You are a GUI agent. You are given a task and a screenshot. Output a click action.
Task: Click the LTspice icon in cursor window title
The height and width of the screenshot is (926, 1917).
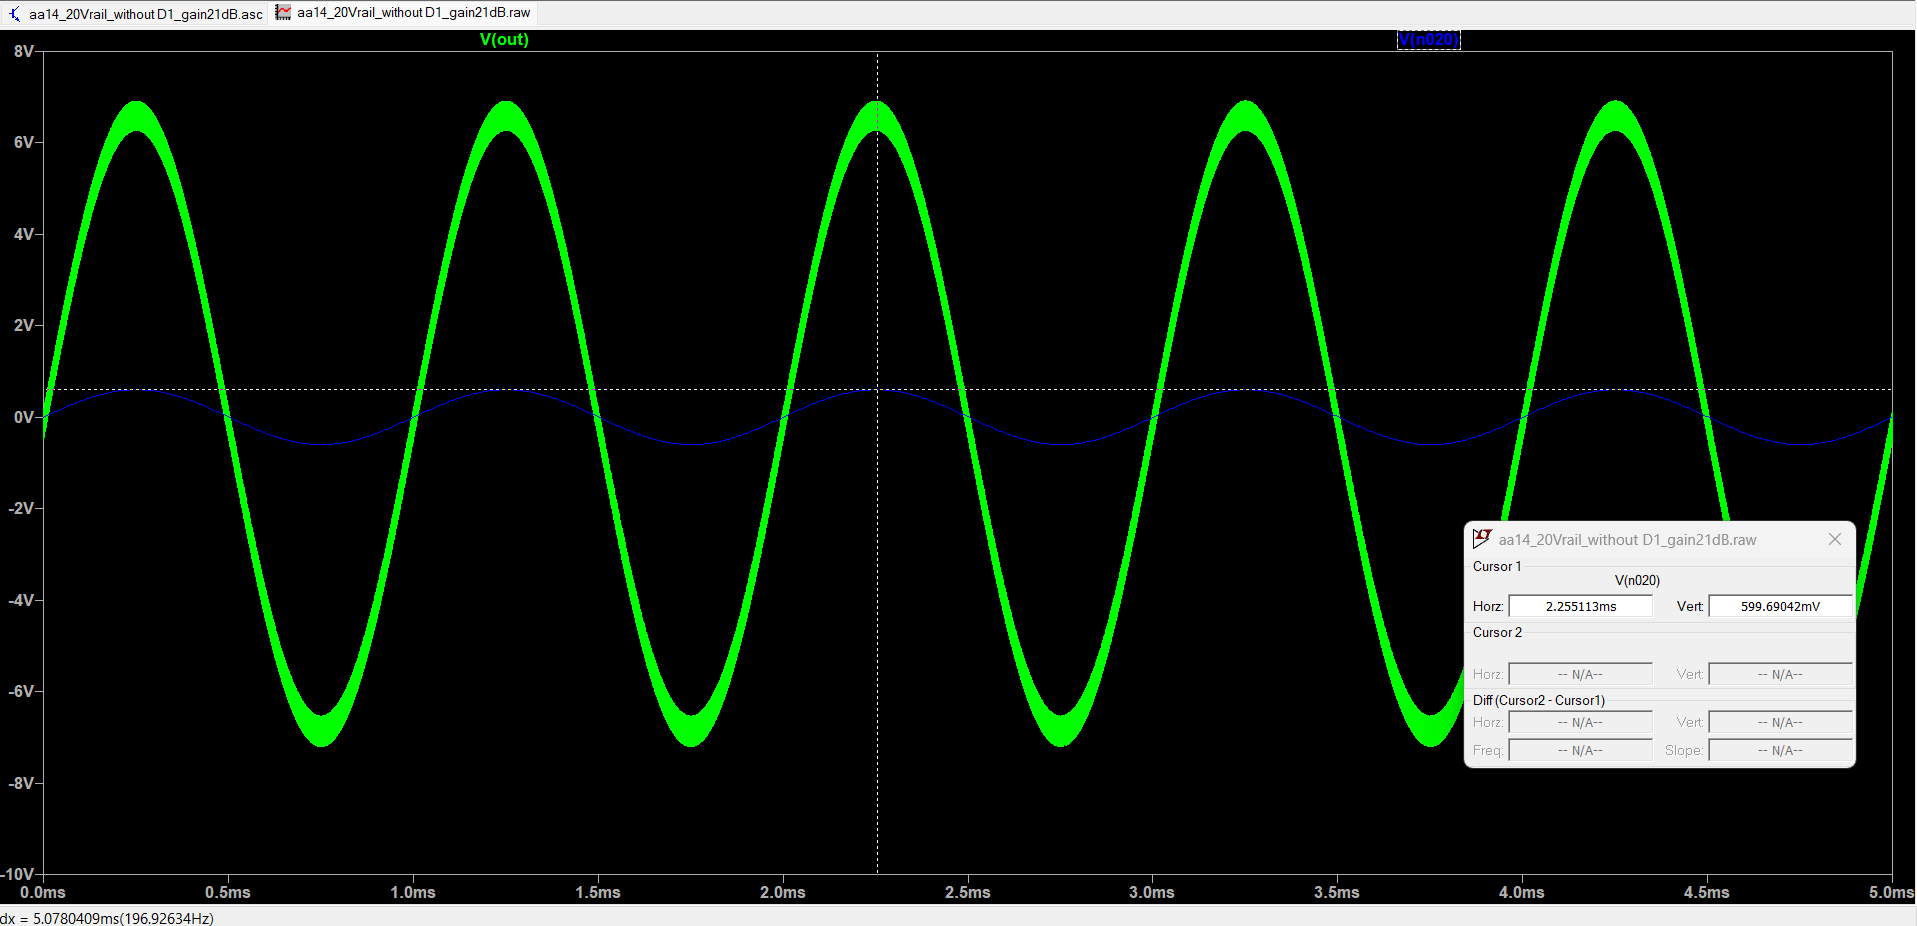[x=1482, y=539]
